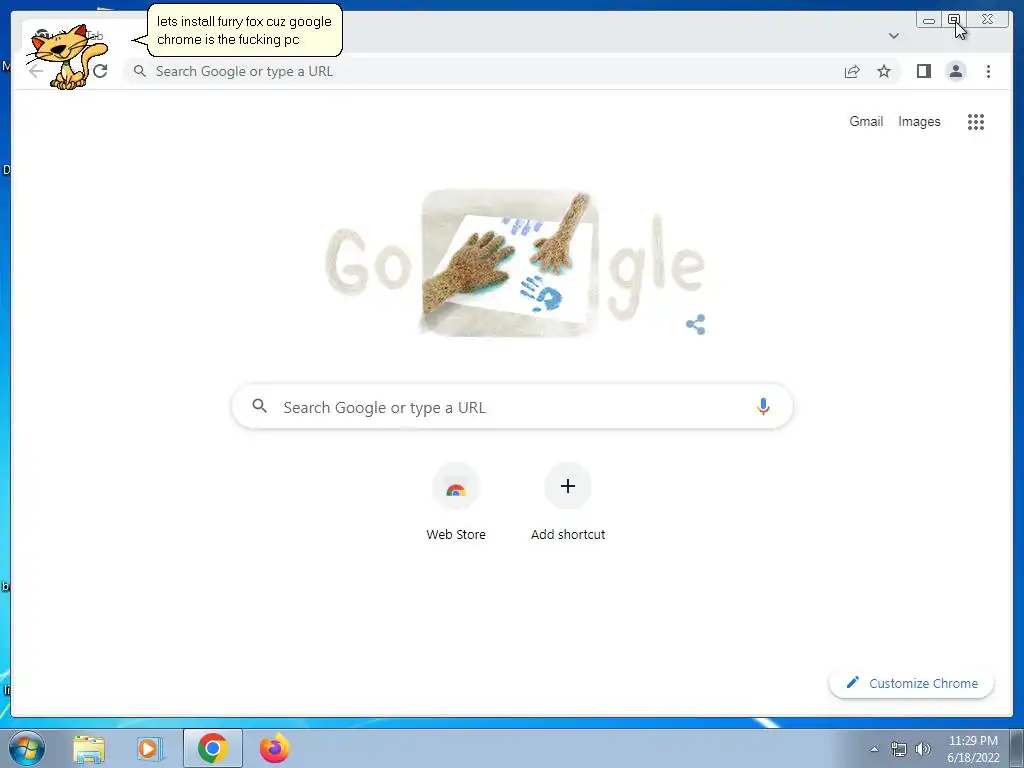1024x768 pixels.
Task: Click Customize Chrome button
Action: (912, 683)
